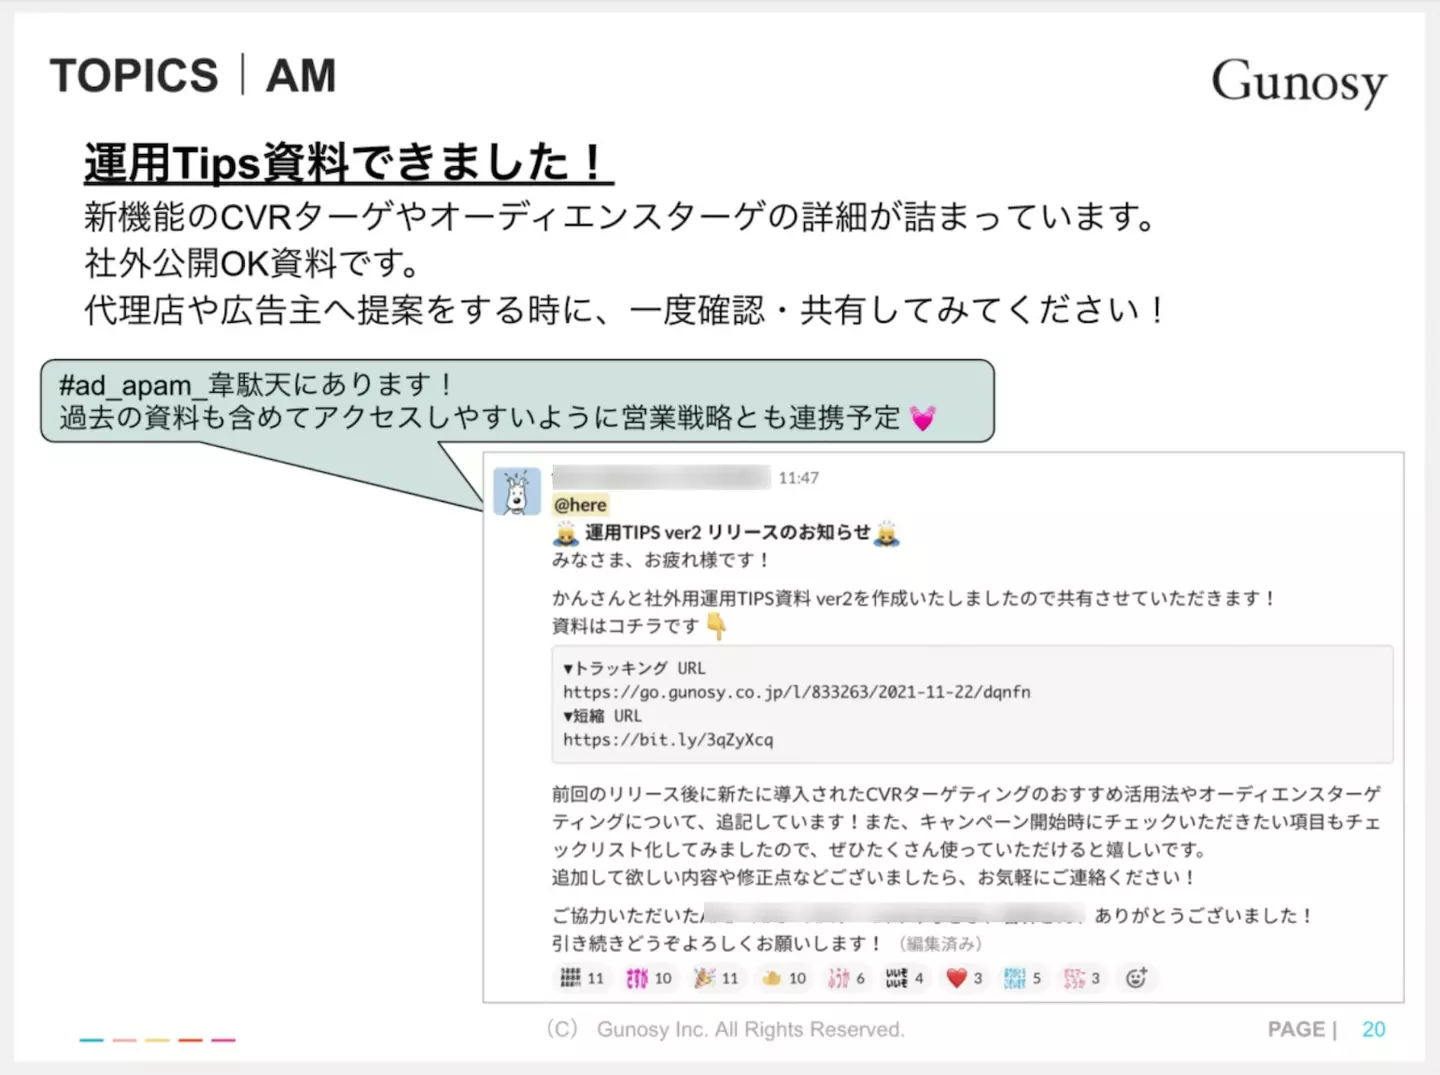Click the line starting '新機能のCVRターゲ'
This screenshot has width=1440, height=1075.
(622, 217)
